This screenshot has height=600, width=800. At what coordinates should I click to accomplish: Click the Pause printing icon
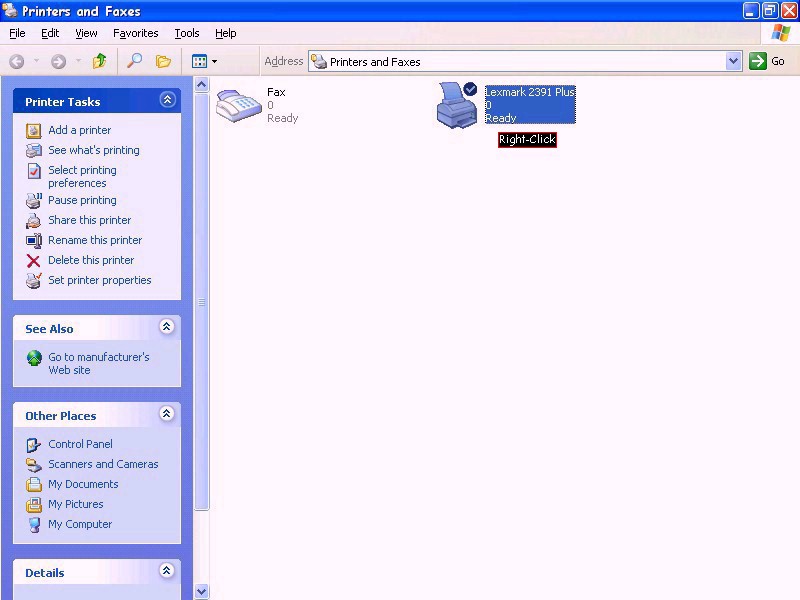tap(34, 201)
